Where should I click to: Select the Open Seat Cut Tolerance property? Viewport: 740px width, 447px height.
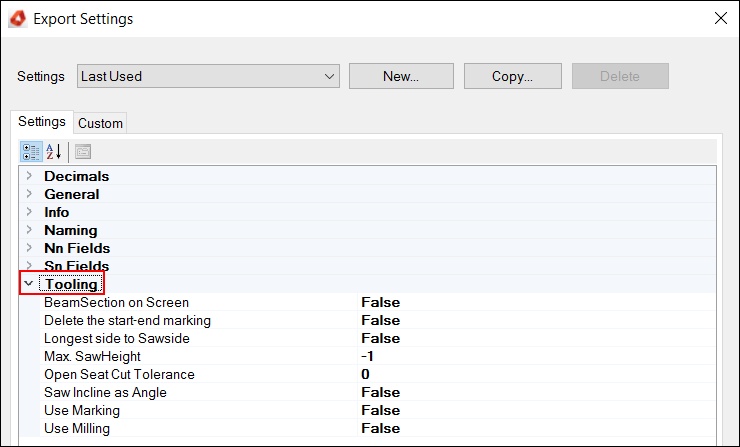pyautogui.click(x=119, y=374)
